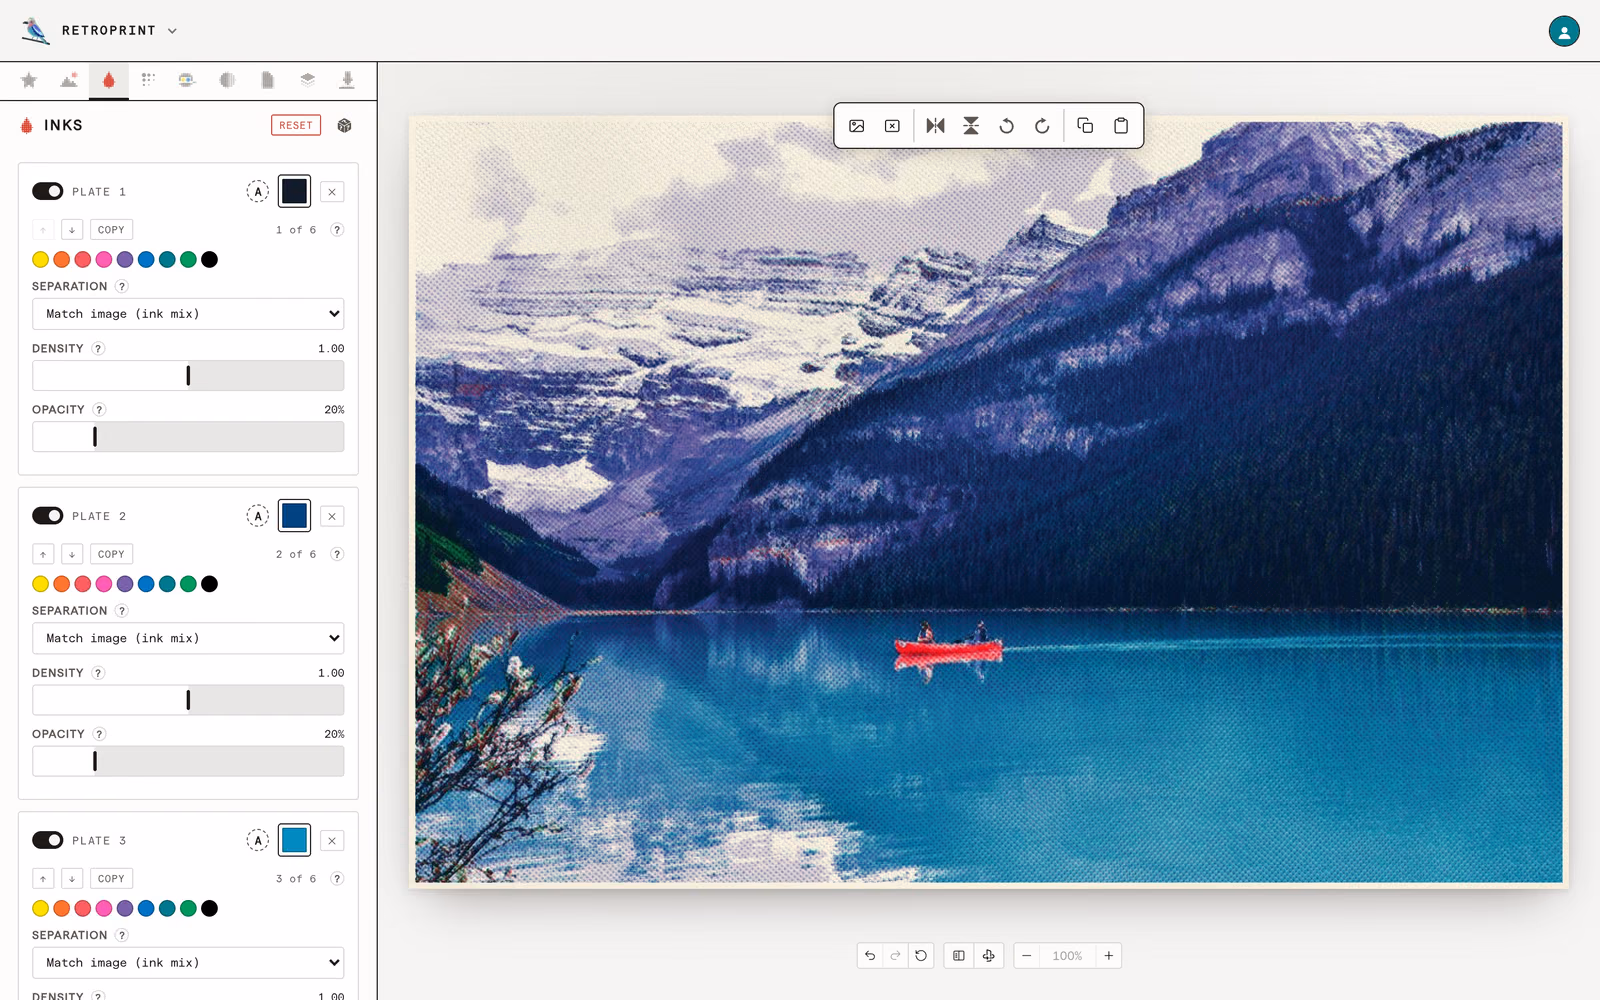Disable the Plate 2 switch
Viewport: 1600px width, 1000px height.
click(48, 516)
